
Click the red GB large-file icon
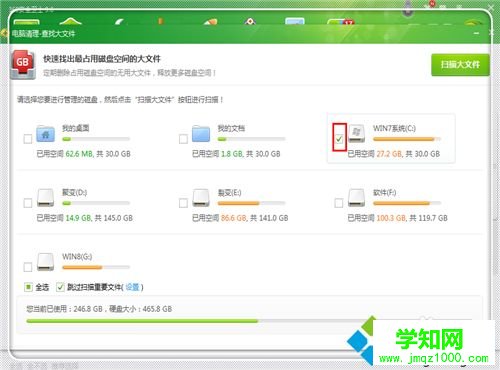pyautogui.click(x=23, y=65)
